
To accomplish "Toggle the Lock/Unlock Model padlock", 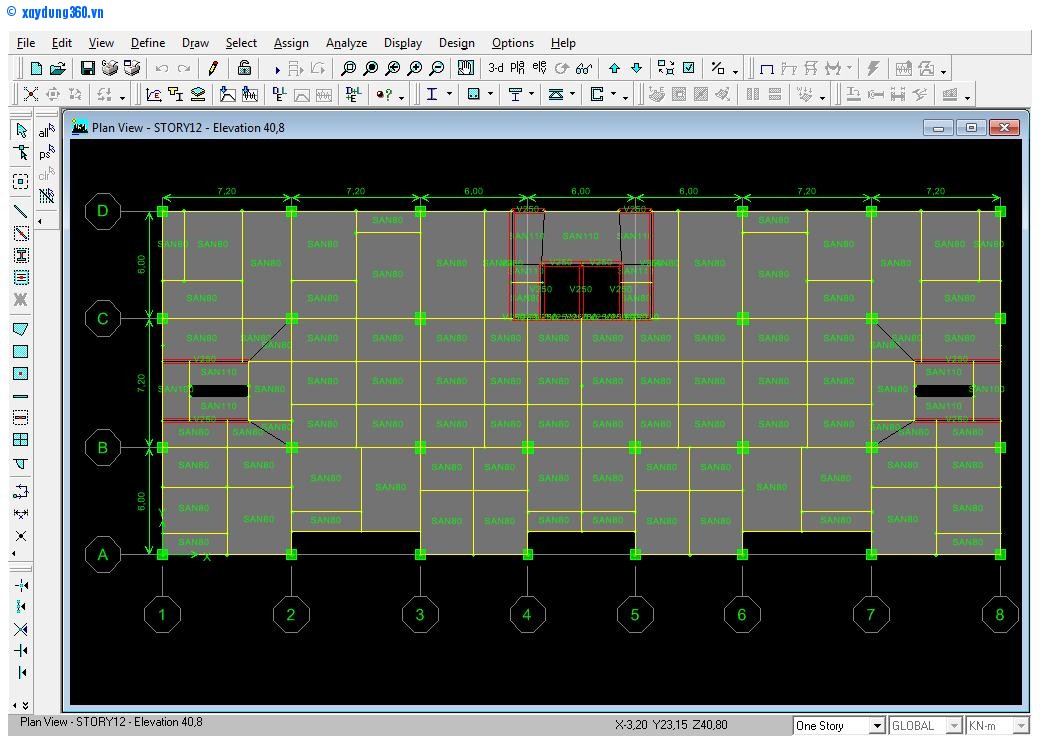I will click(244, 68).
